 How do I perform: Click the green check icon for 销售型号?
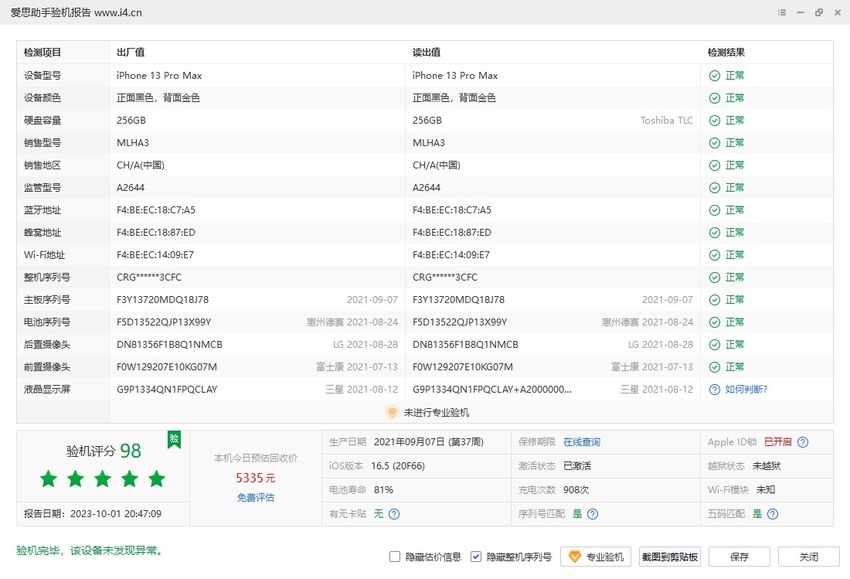[714, 143]
